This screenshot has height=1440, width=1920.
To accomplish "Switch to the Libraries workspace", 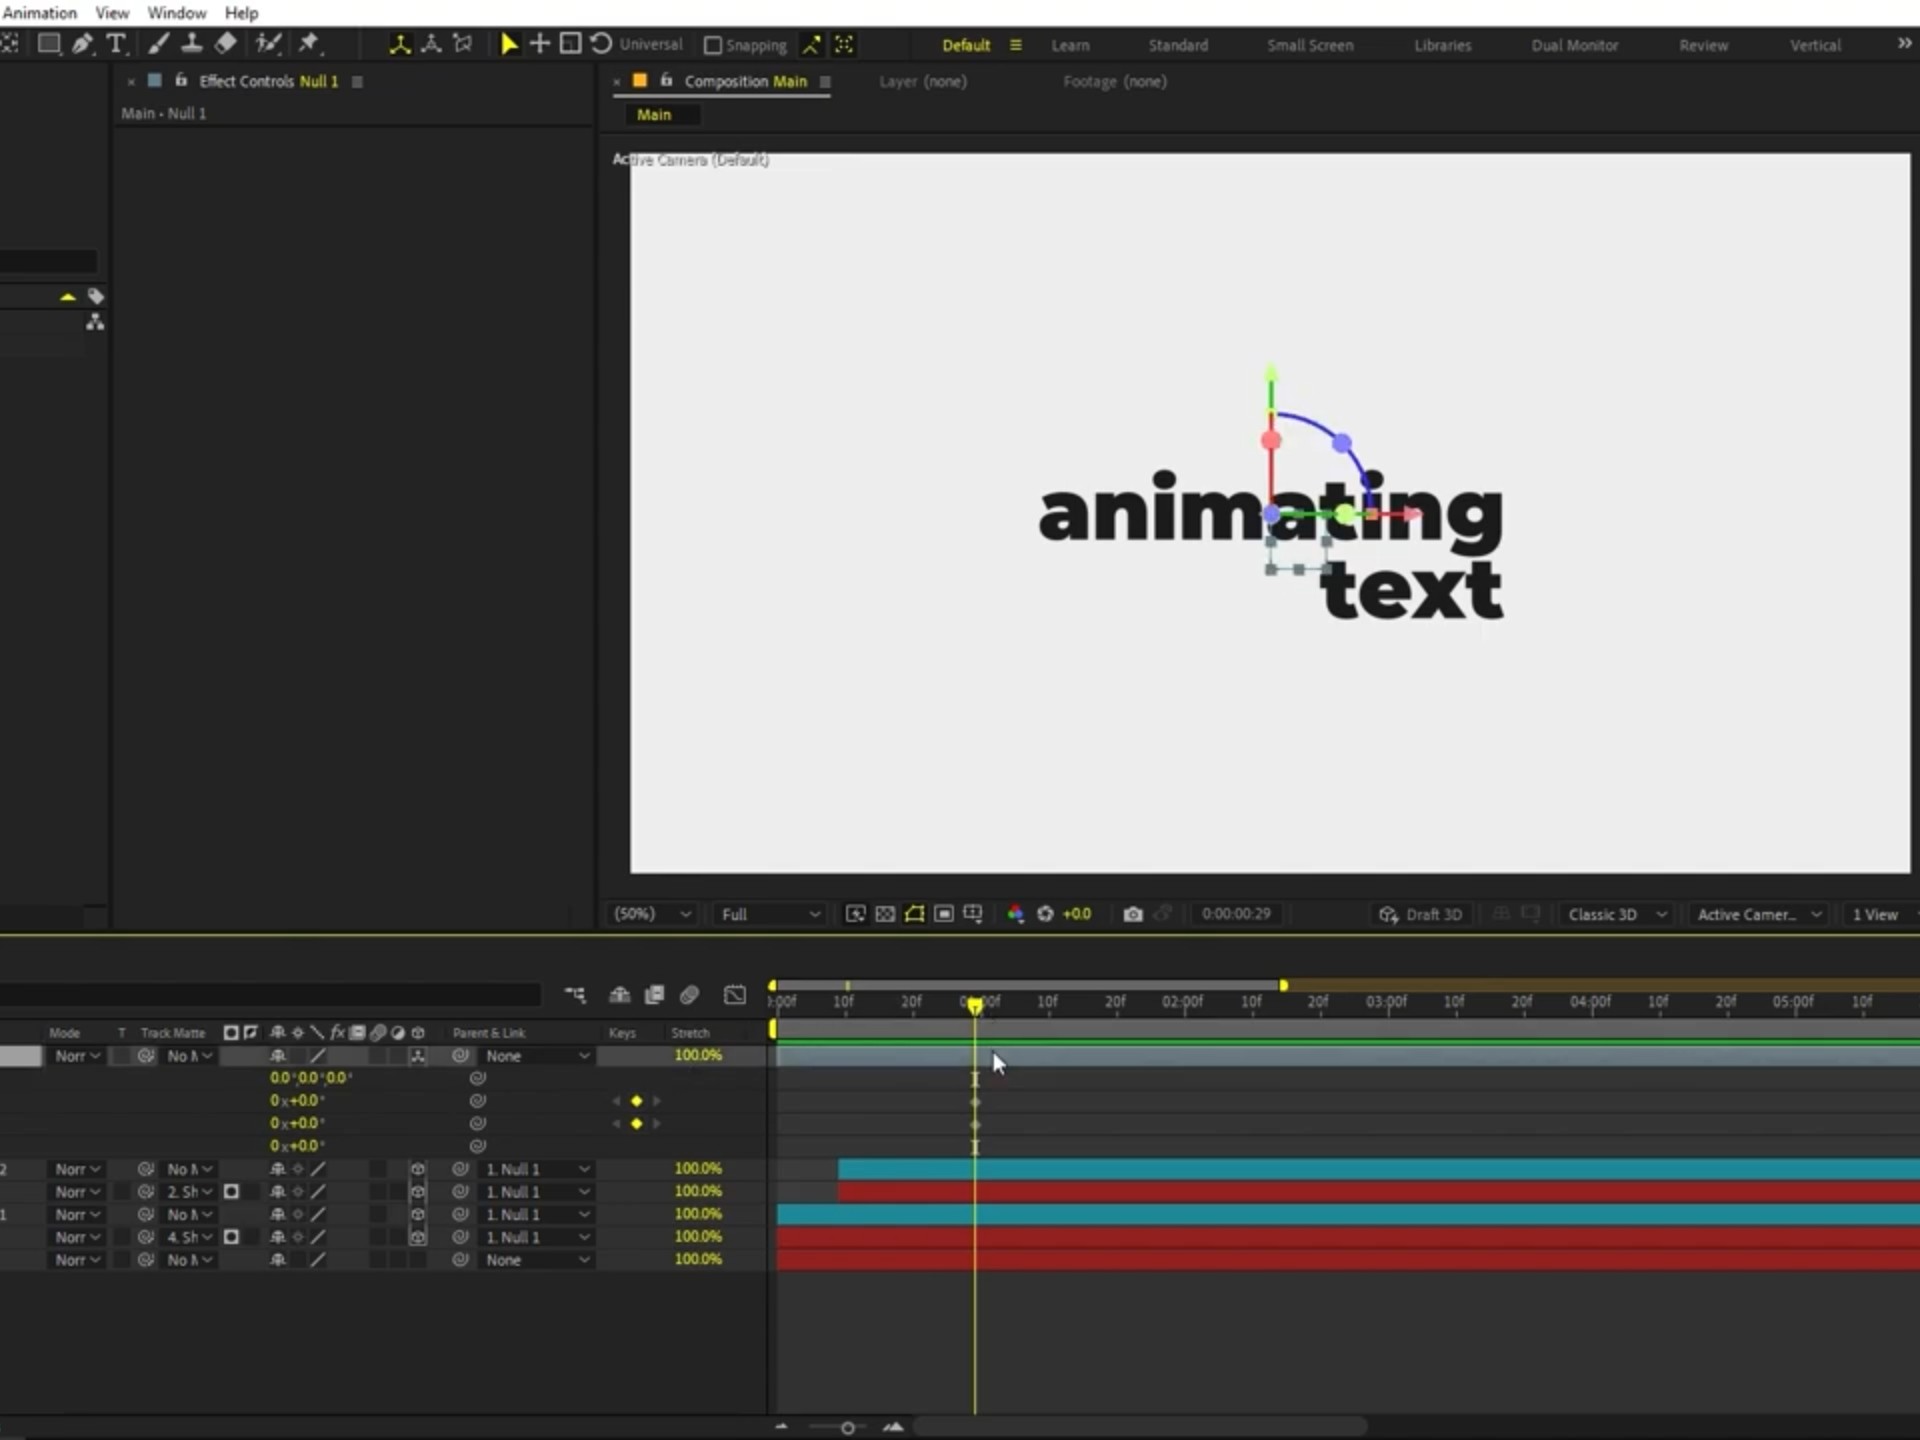I will pos(1442,45).
